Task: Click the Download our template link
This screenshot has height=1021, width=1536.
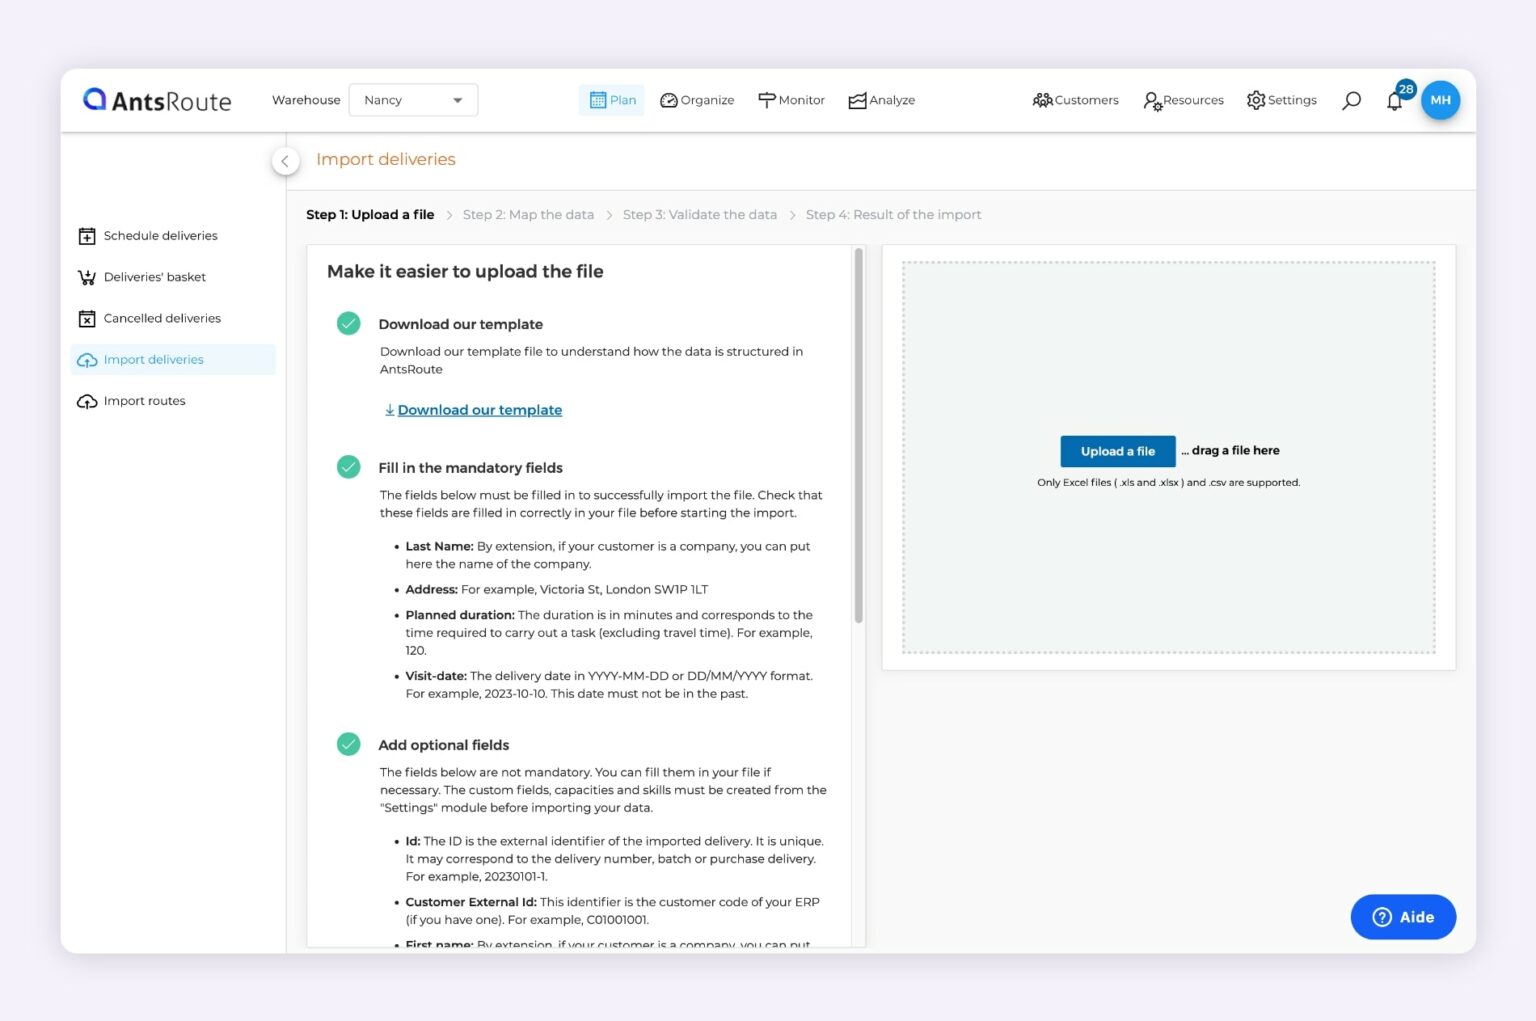Action: point(479,410)
